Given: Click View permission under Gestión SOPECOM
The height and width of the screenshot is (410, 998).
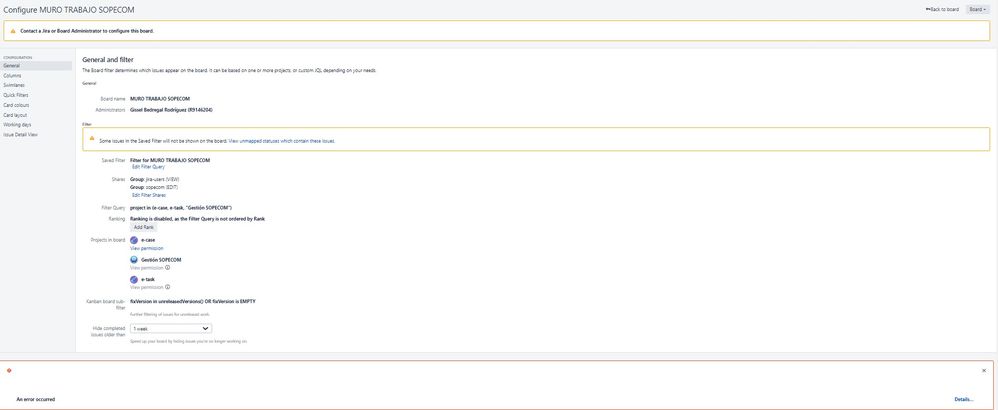Looking at the screenshot, I should coord(146,268).
